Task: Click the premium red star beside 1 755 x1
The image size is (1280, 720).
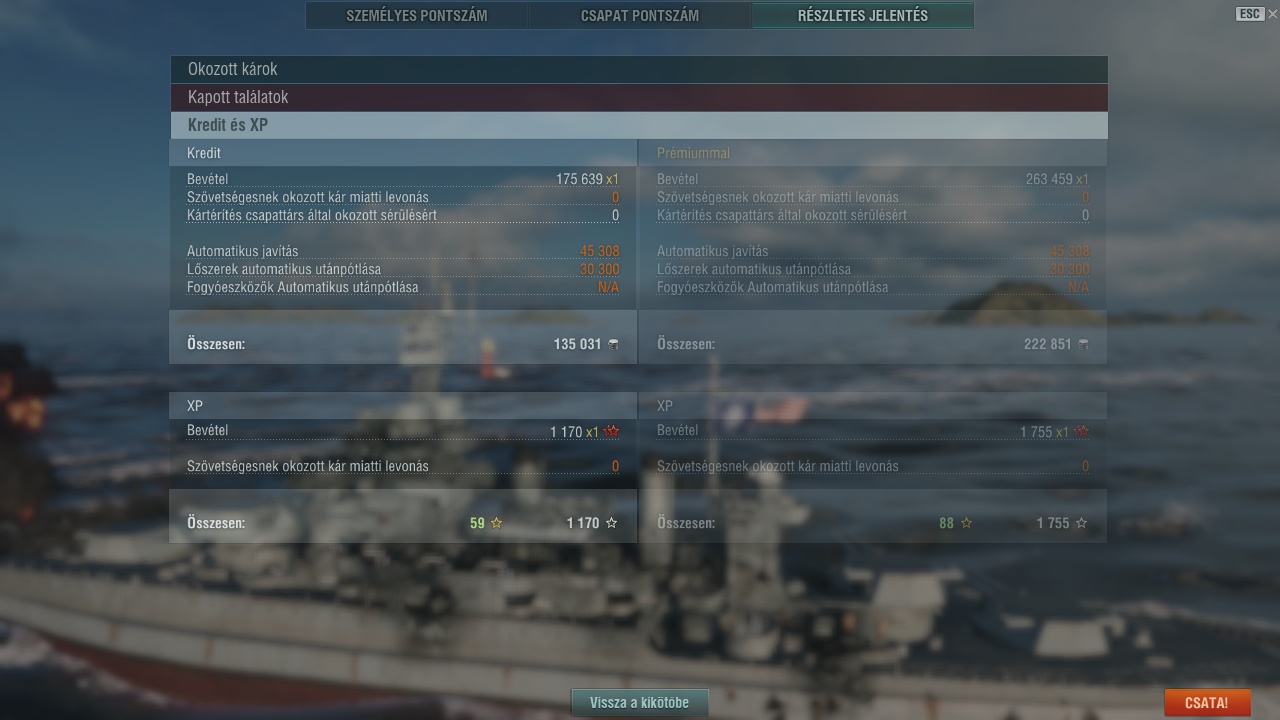Action: [1081, 432]
